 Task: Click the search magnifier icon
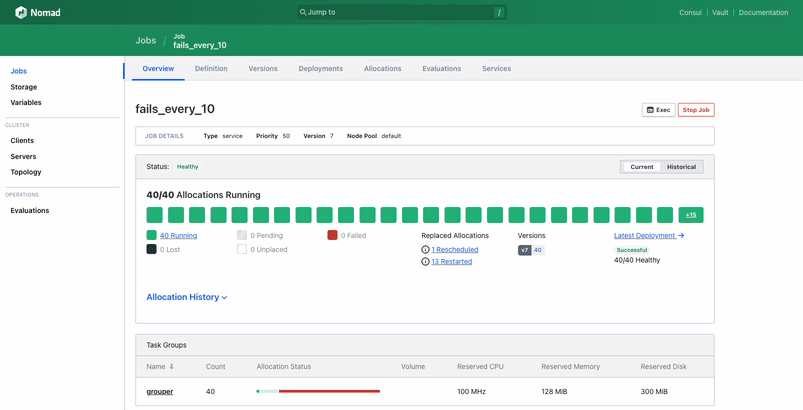pos(303,12)
